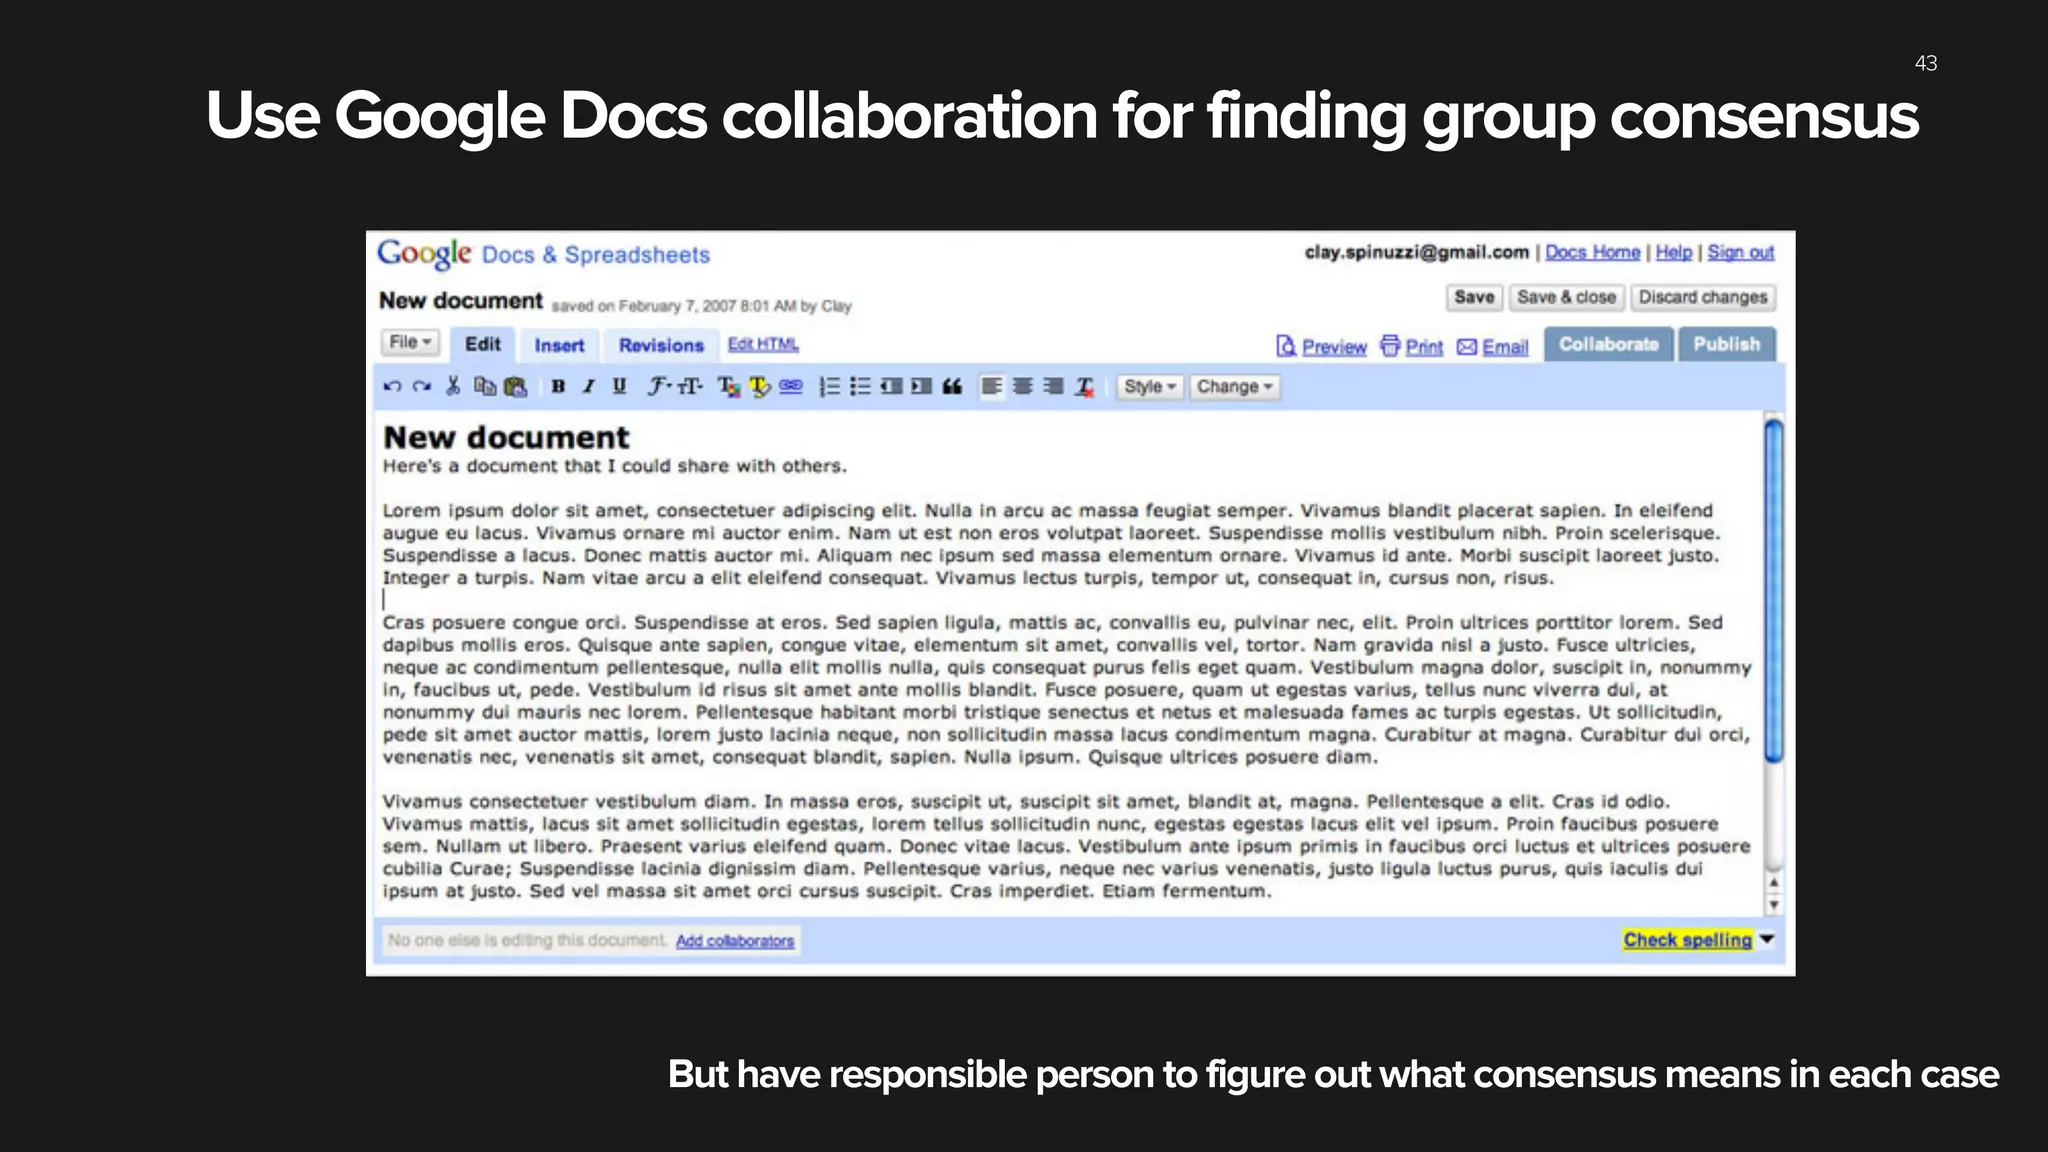Click the Add collaborators link
The image size is (2048, 1152).
[x=735, y=941]
